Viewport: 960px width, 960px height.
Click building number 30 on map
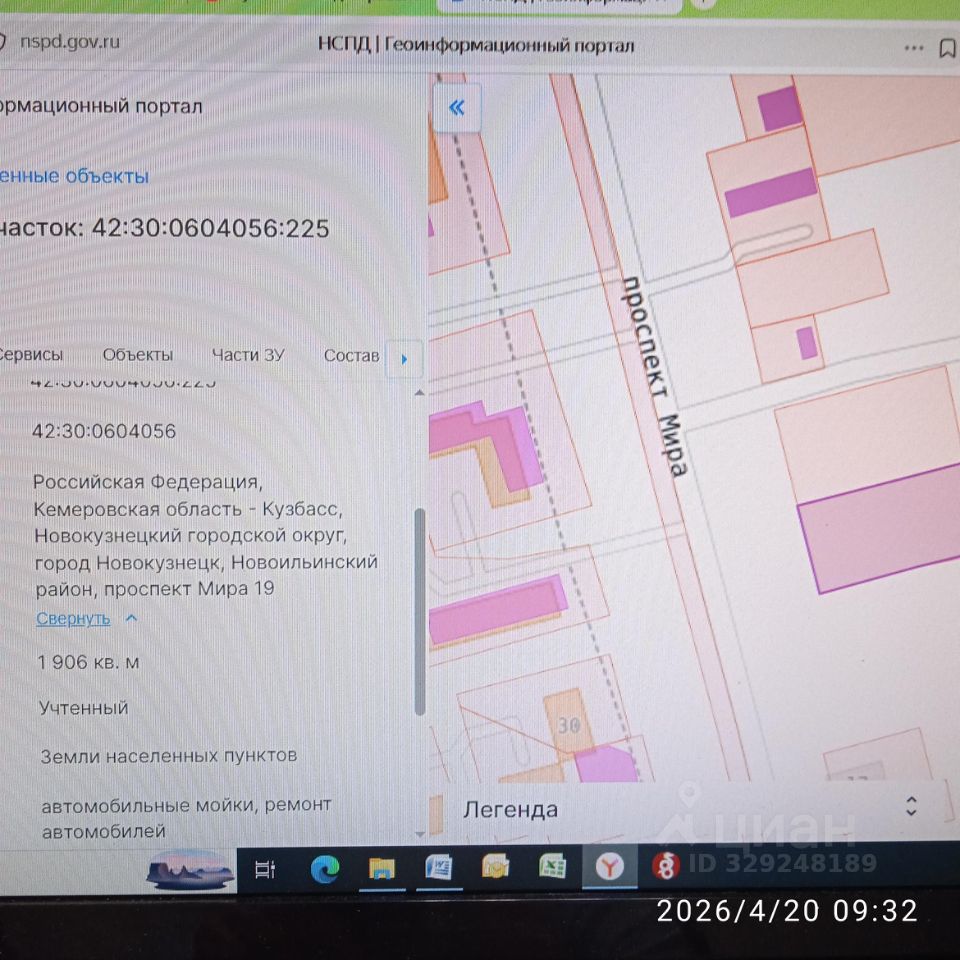[569, 726]
